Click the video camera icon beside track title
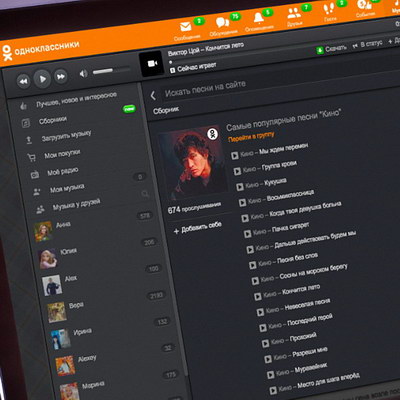 (152, 63)
